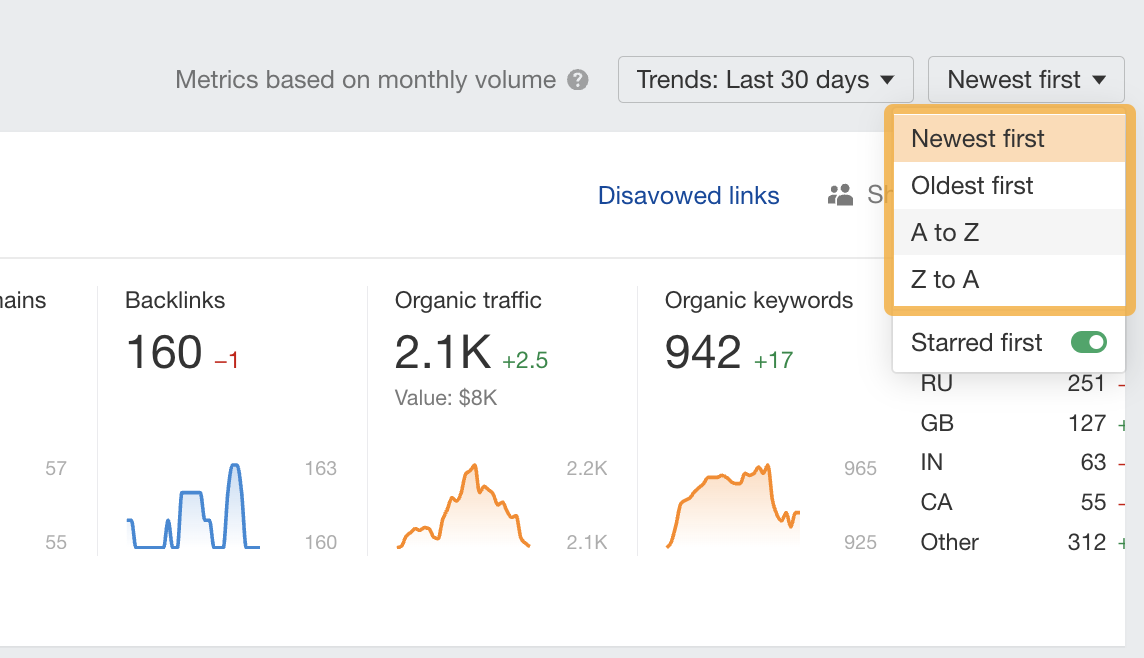Open the Disavowed links page

point(688,196)
